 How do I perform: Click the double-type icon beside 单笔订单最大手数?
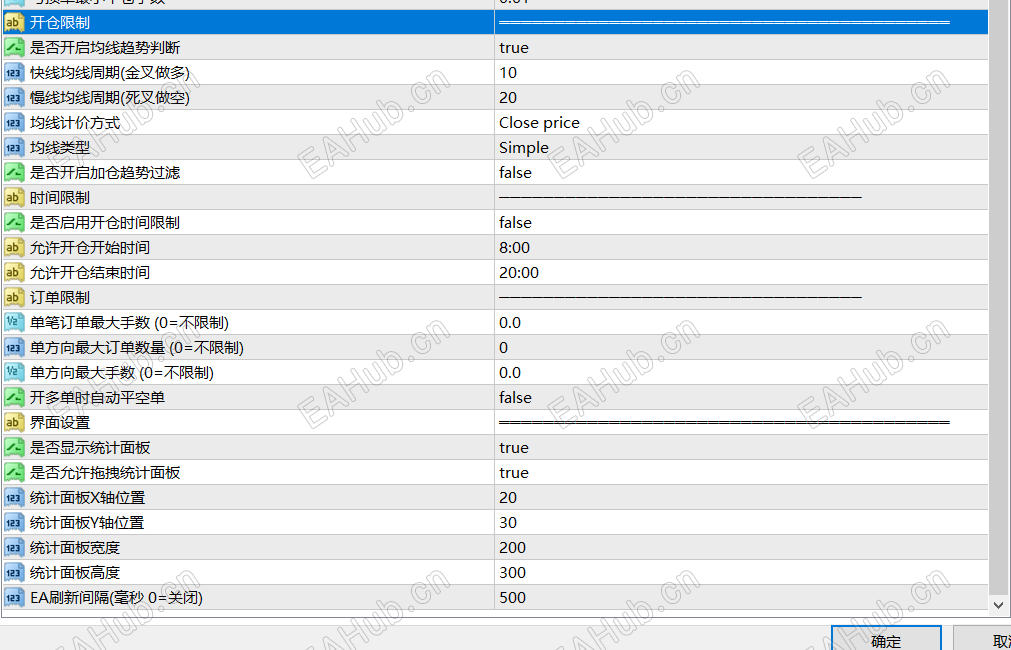point(14,322)
